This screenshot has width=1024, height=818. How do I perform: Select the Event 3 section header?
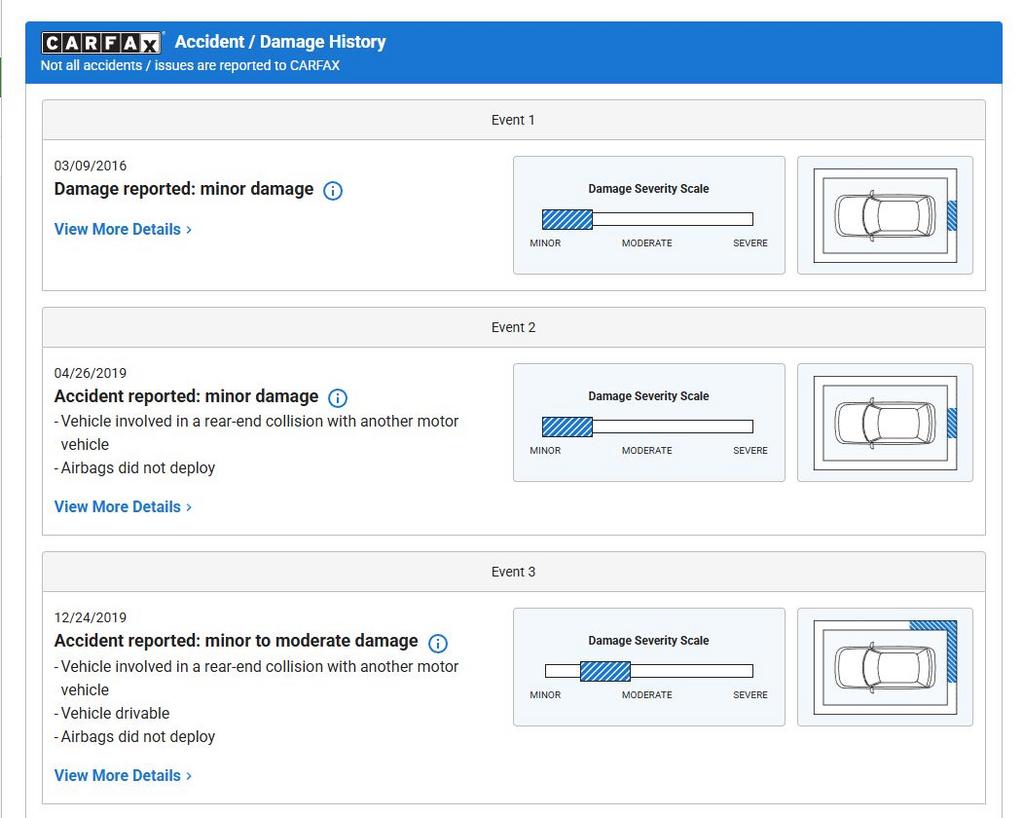point(513,572)
